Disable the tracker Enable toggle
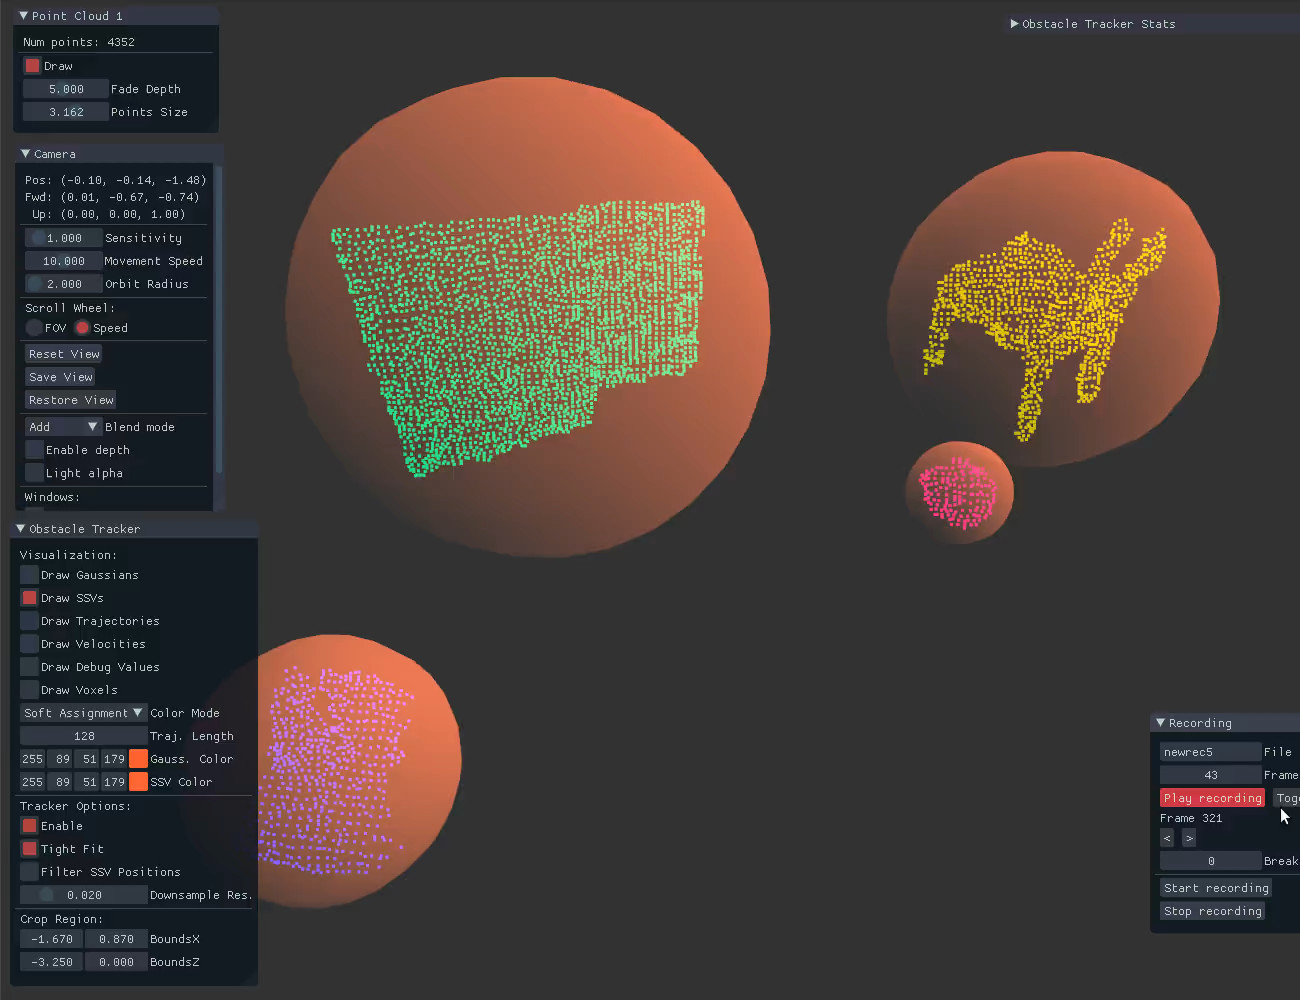The image size is (1300, 1000). (x=28, y=825)
